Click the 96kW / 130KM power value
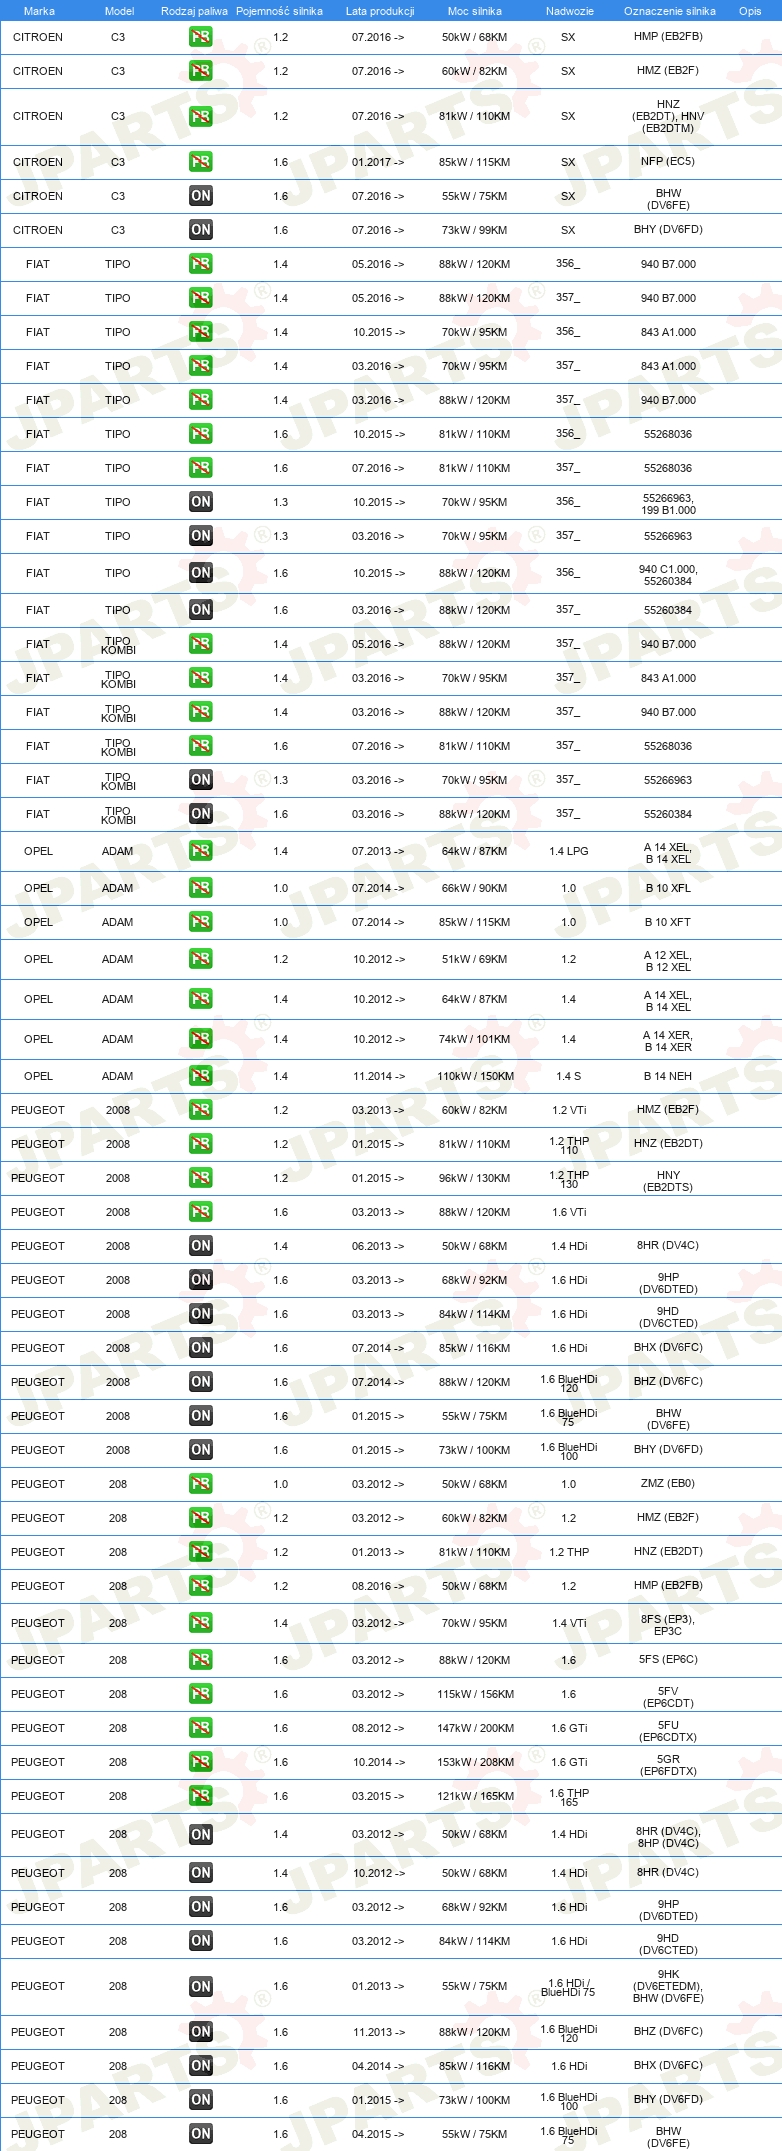This screenshot has height=2151, width=782. click(475, 1179)
